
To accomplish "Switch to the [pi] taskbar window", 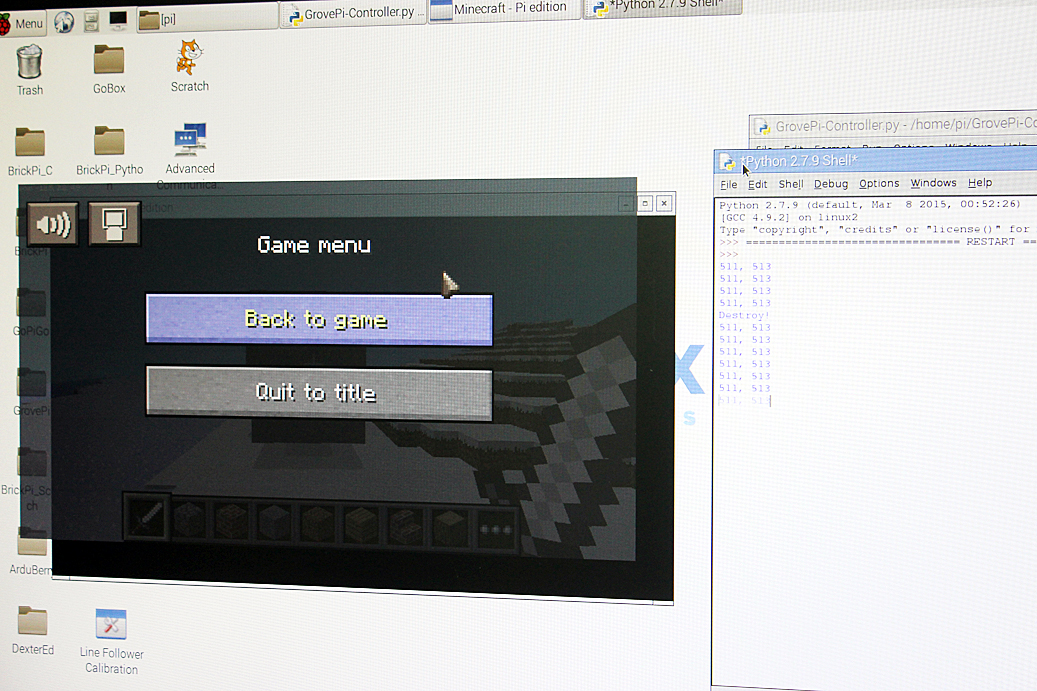I will point(207,18).
